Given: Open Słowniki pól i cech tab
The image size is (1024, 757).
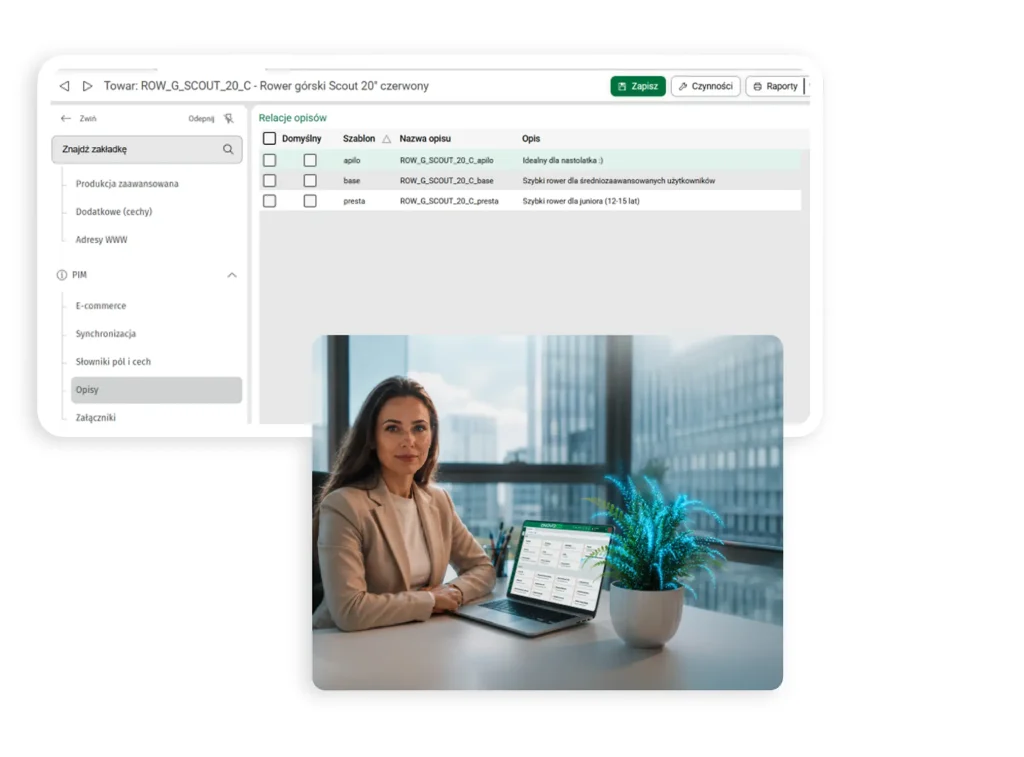Looking at the screenshot, I should coord(113,362).
